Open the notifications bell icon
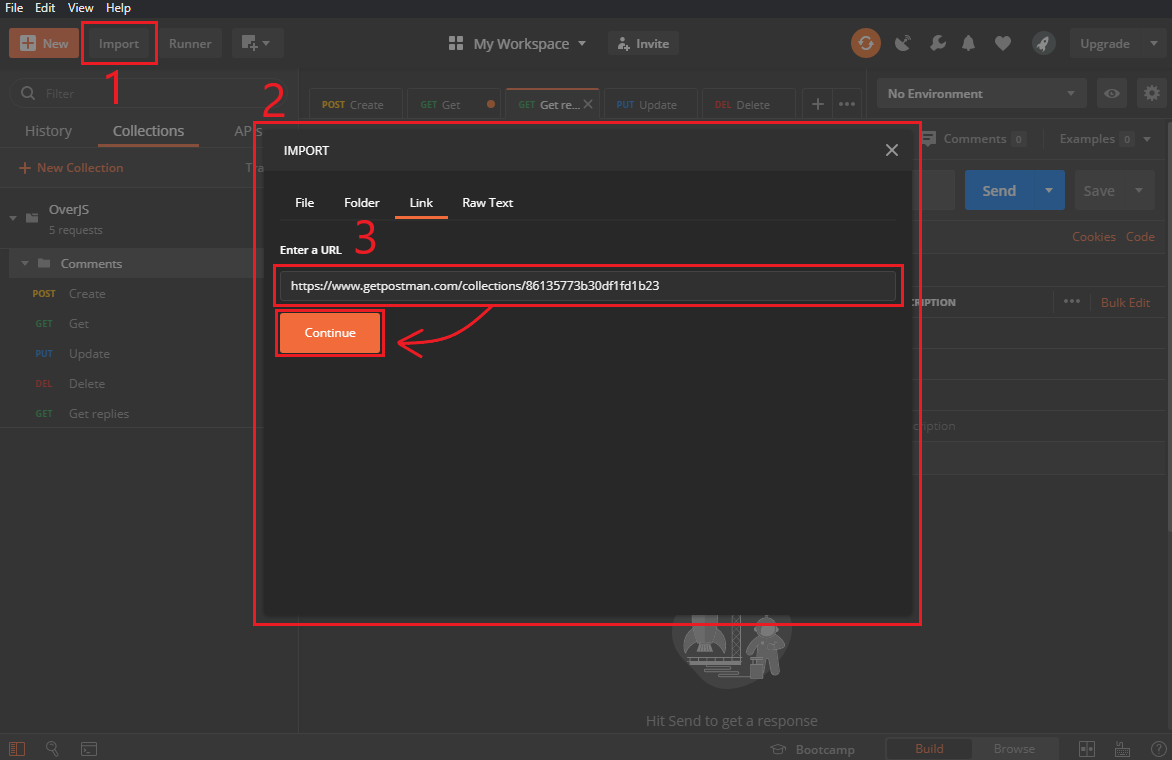The image size is (1172, 760). (969, 43)
